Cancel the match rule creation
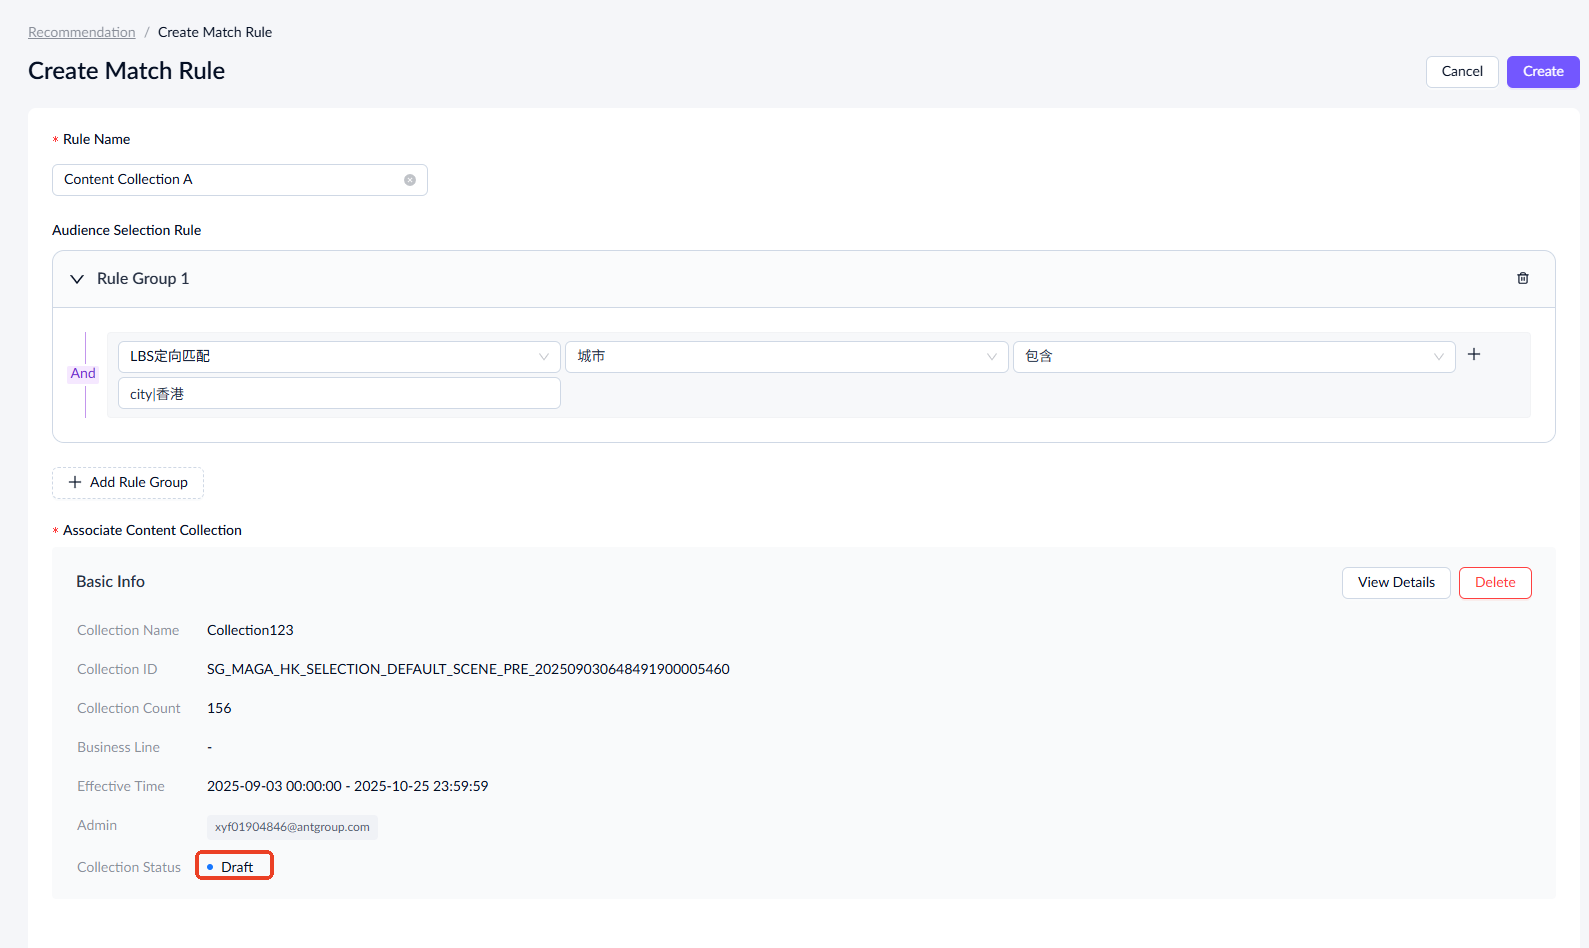The image size is (1589, 948). click(x=1461, y=72)
